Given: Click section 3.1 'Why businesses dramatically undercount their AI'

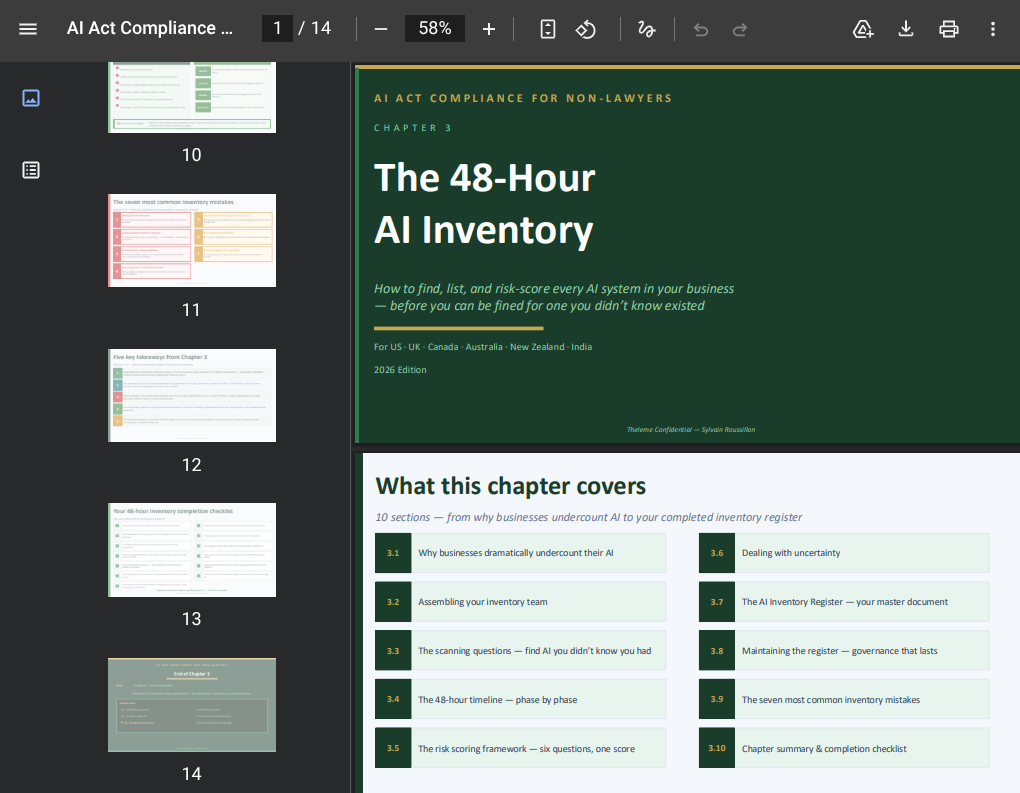Looking at the screenshot, I should coord(520,553).
